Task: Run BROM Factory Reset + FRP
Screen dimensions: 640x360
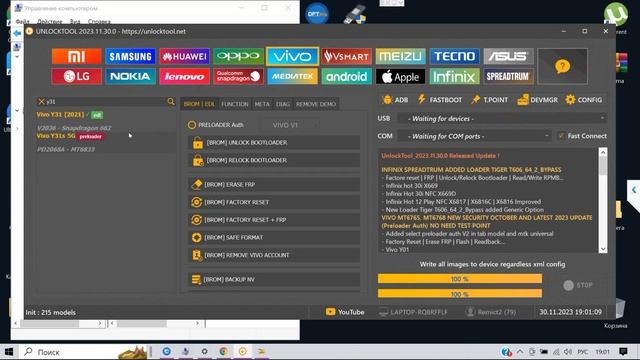Action: click(x=274, y=220)
